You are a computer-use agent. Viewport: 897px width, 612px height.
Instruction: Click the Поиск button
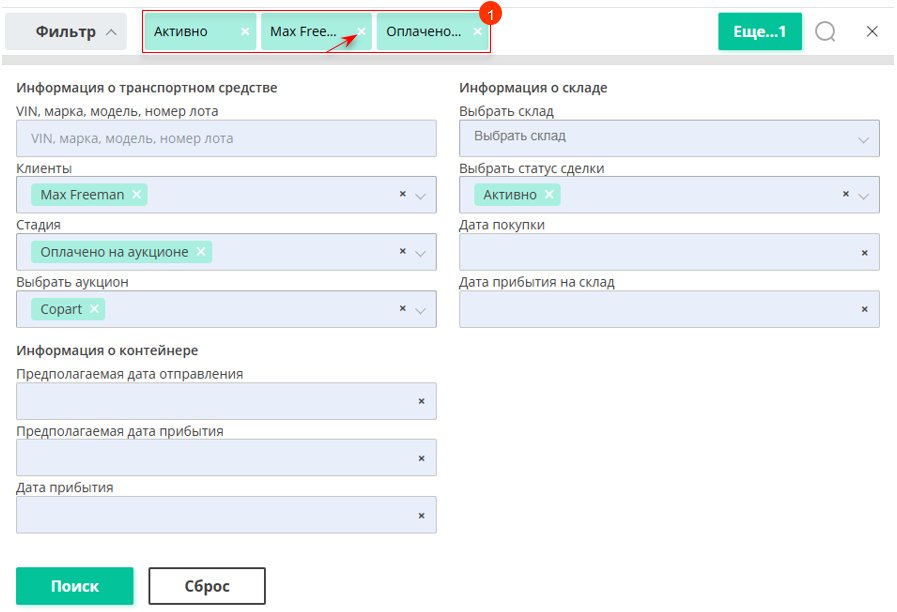(x=75, y=586)
